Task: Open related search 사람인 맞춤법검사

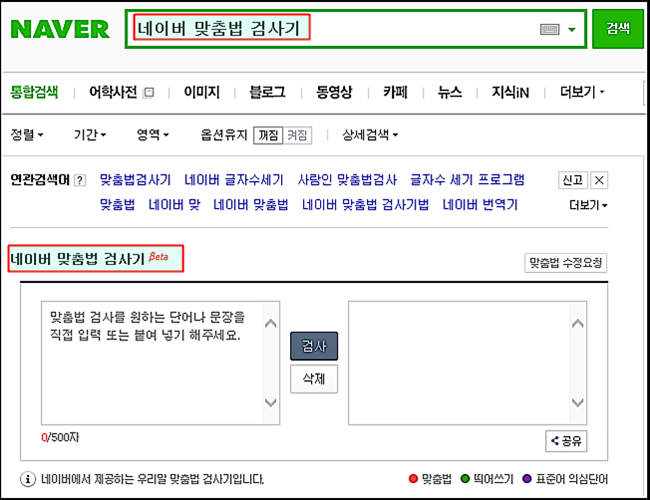Action: 347,180
